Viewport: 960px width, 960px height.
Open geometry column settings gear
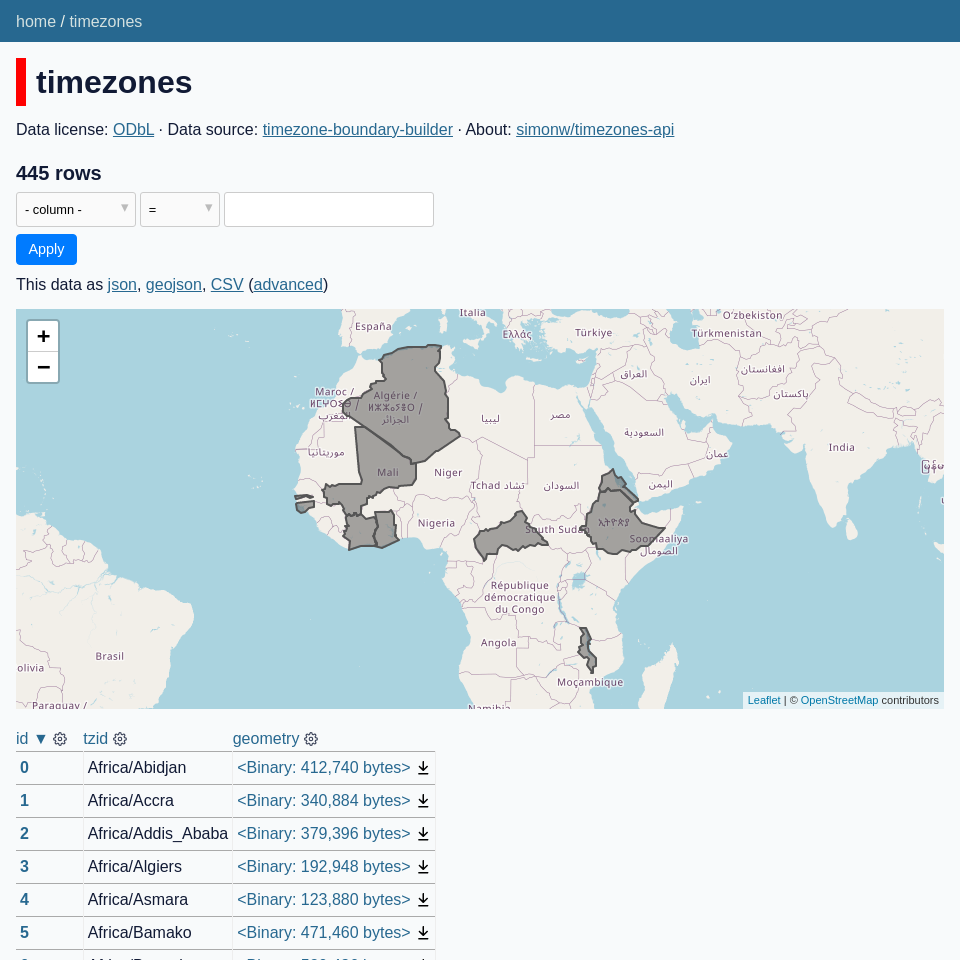311,739
